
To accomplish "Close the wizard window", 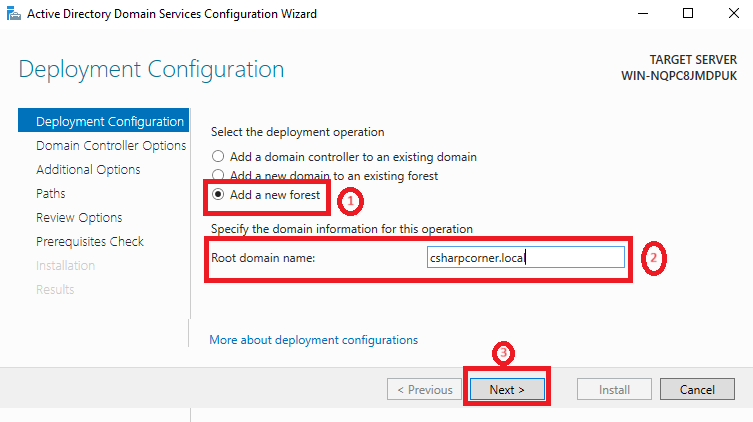I will click(x=733, y=13).
